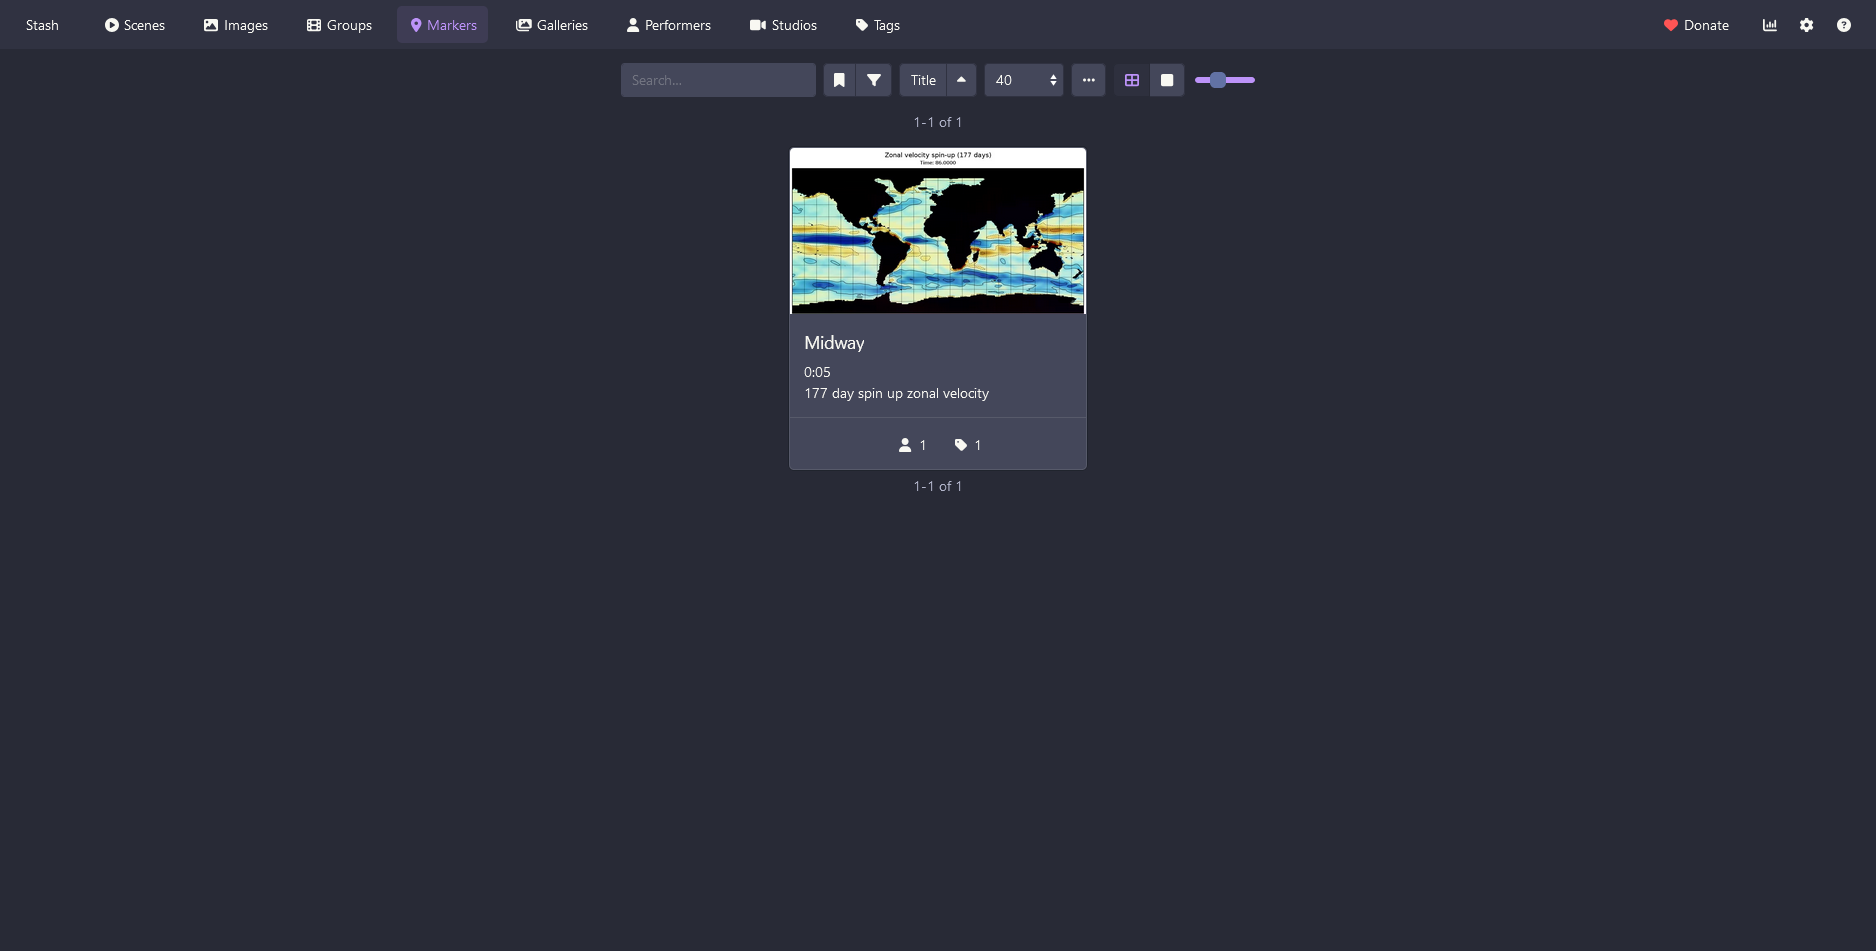Open the statistics chart icon
1876x951 pixels.
[x=1770, y=25]
